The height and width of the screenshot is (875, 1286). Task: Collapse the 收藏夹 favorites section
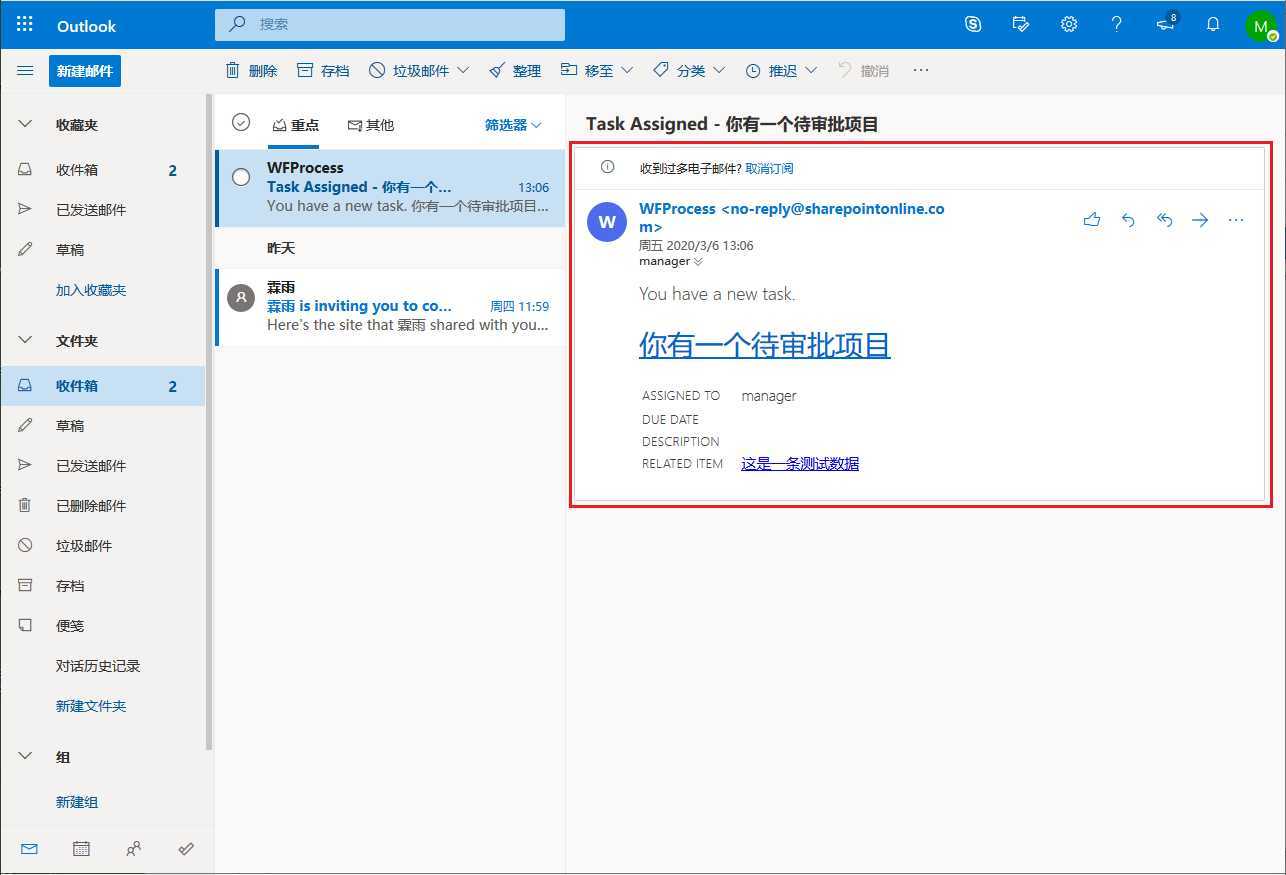(26, 125)
